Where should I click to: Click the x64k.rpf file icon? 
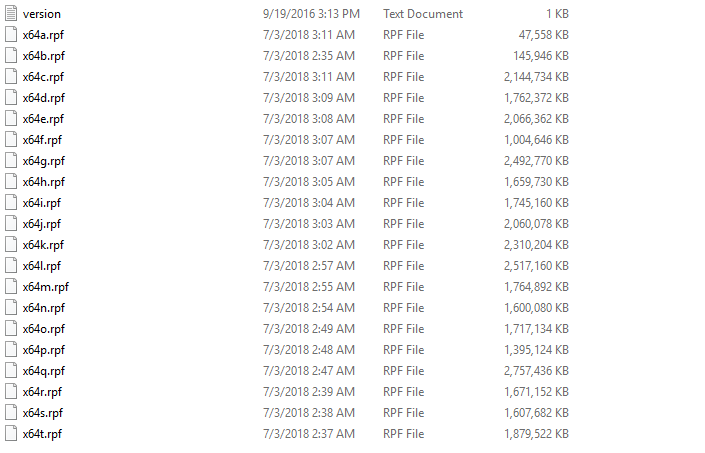[x=11, y=245]
